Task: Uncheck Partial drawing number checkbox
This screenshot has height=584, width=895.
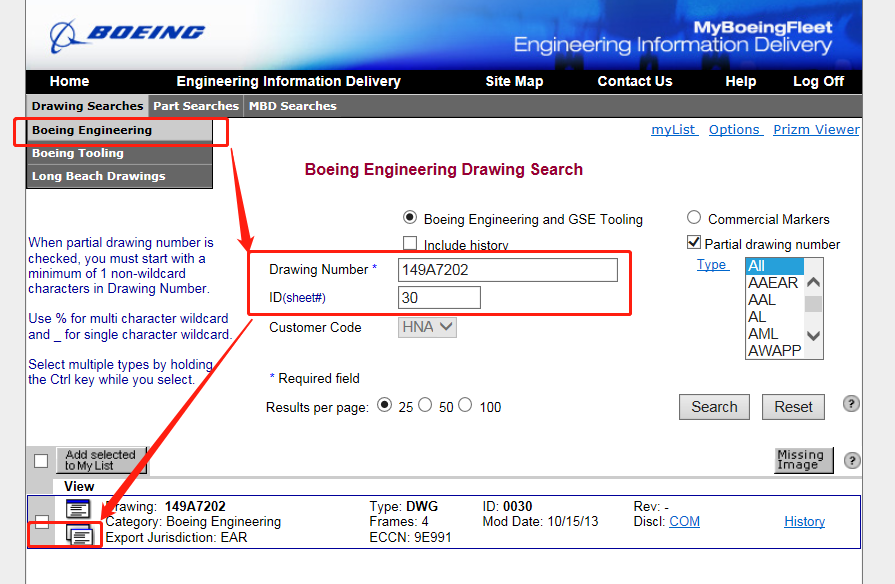Action: [694, 243]
